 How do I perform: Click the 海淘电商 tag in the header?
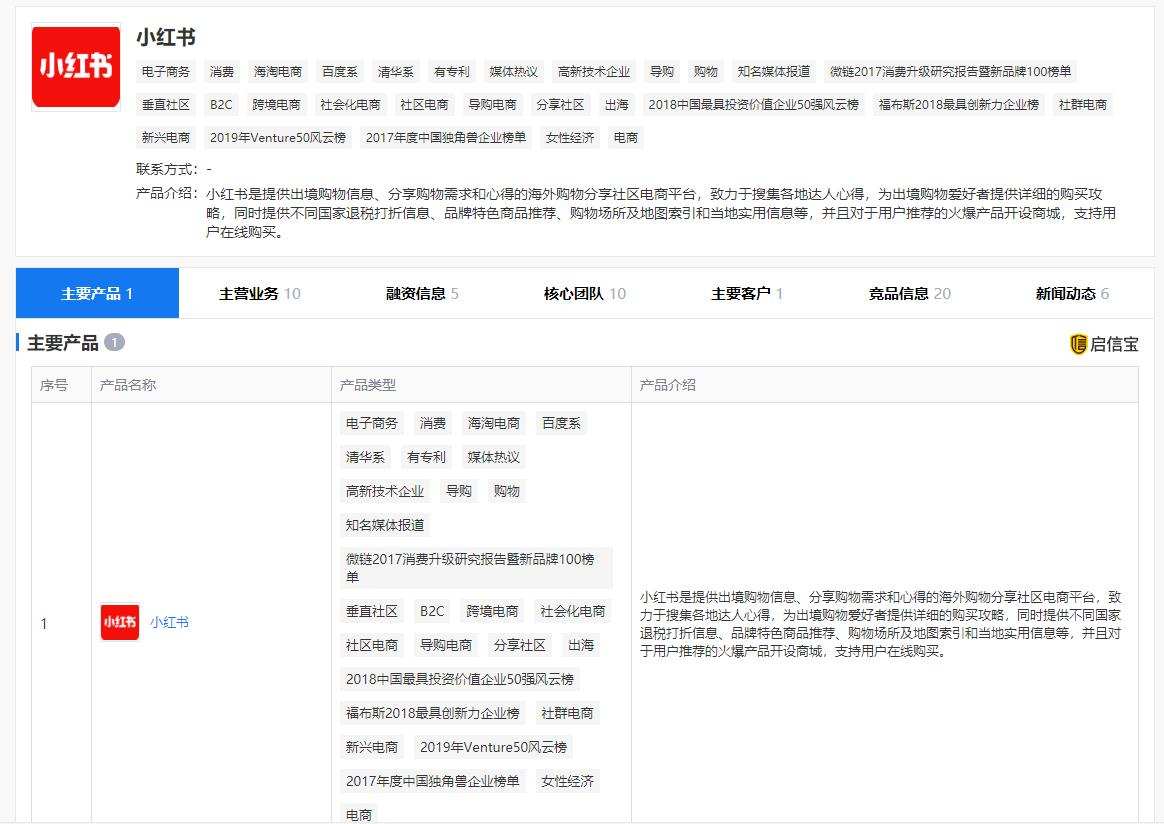(278, 72)
